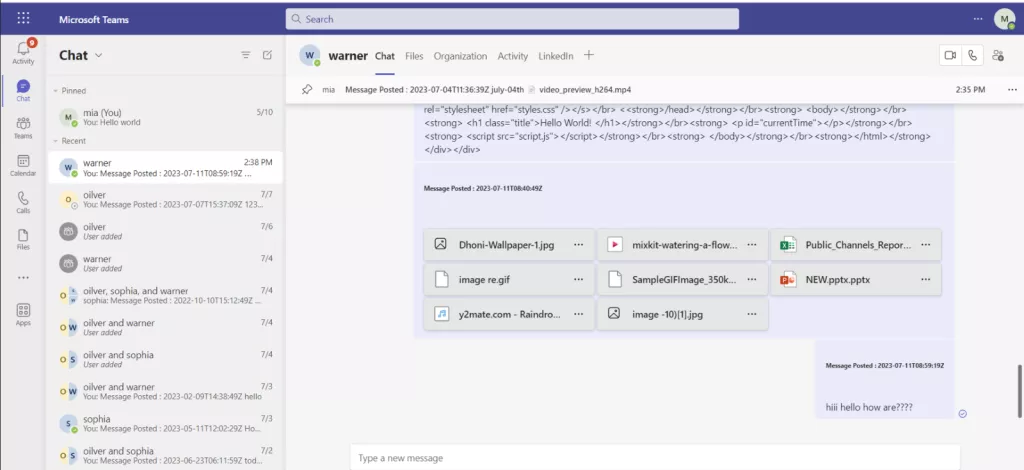Open options for y2mate.com audio file
This screenshot has height=470, width=1024.
tap(578, 314)
